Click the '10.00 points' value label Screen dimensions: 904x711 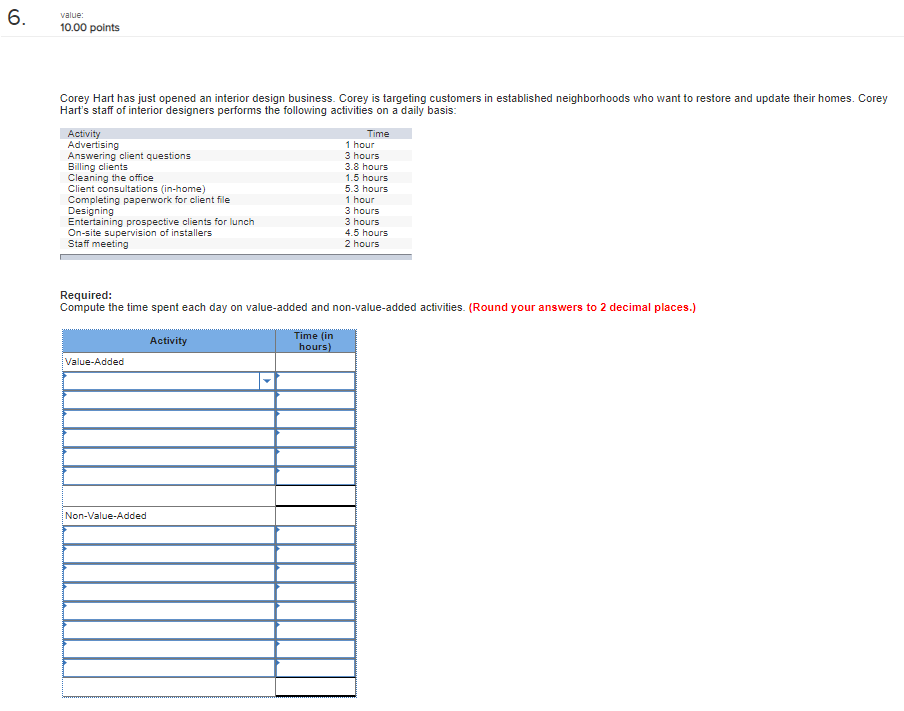coord(90,28)
